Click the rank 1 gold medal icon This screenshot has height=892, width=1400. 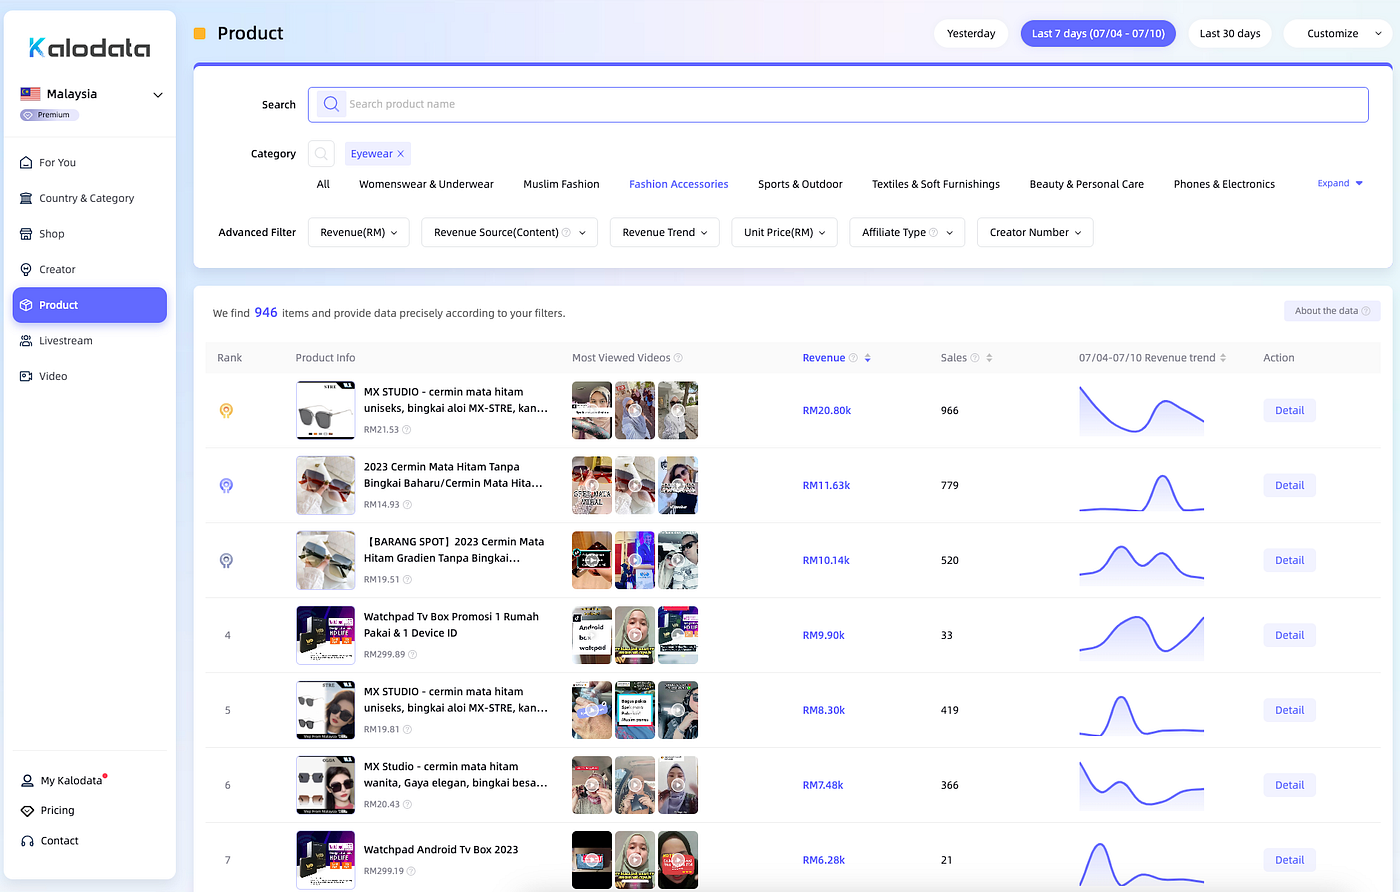226,411
